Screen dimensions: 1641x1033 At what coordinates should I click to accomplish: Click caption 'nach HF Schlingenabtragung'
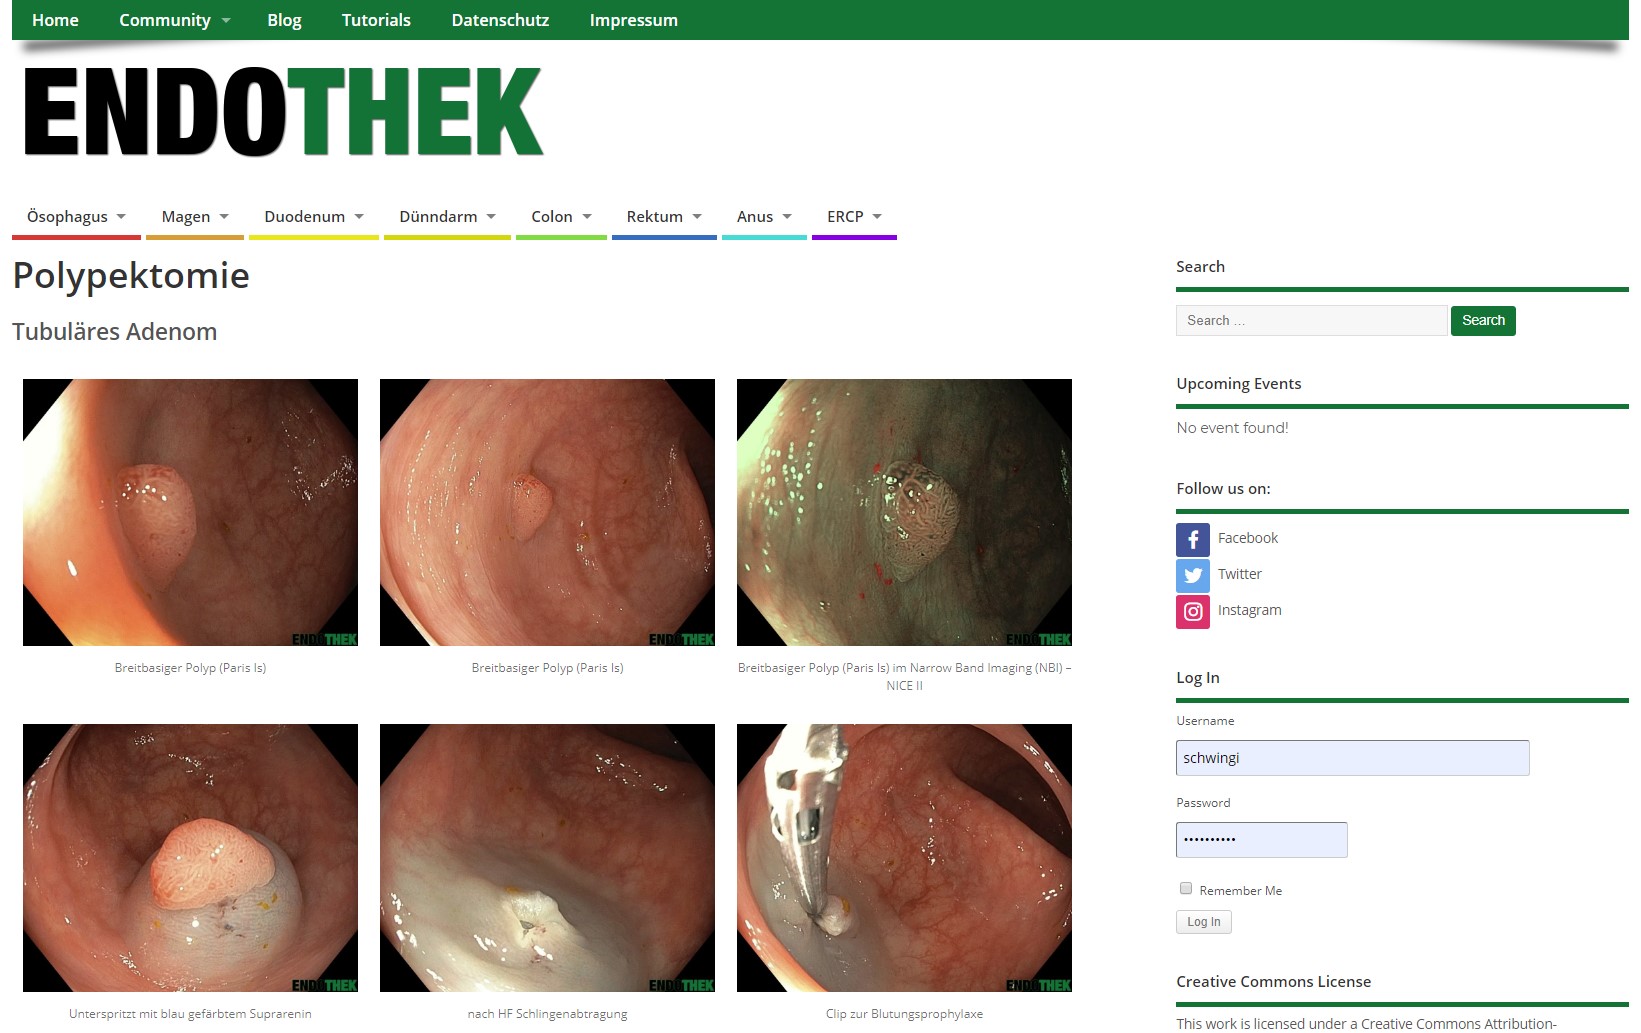click(547, 1014)
